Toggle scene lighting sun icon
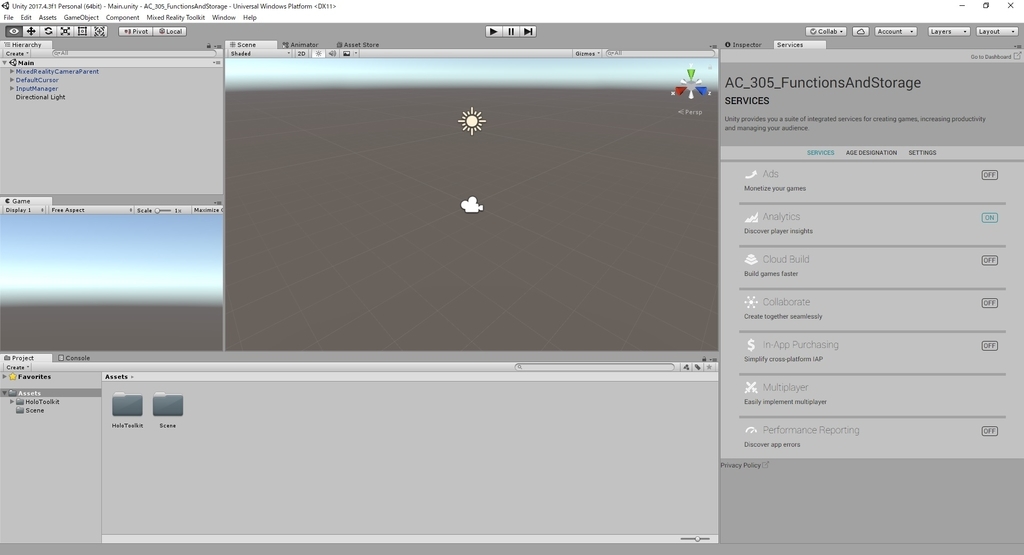This screenshot has width=1024, height=555. [318, 54]
